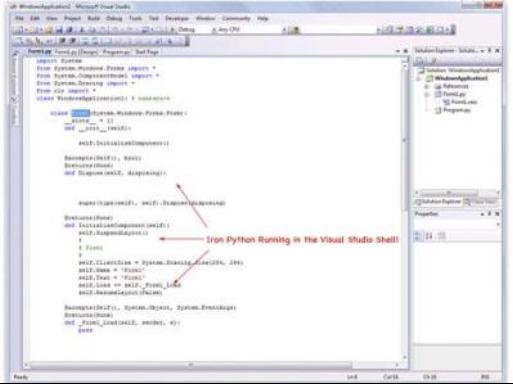Click the Save icon in toolbar
513x384 pixels.
pos(59,30)
